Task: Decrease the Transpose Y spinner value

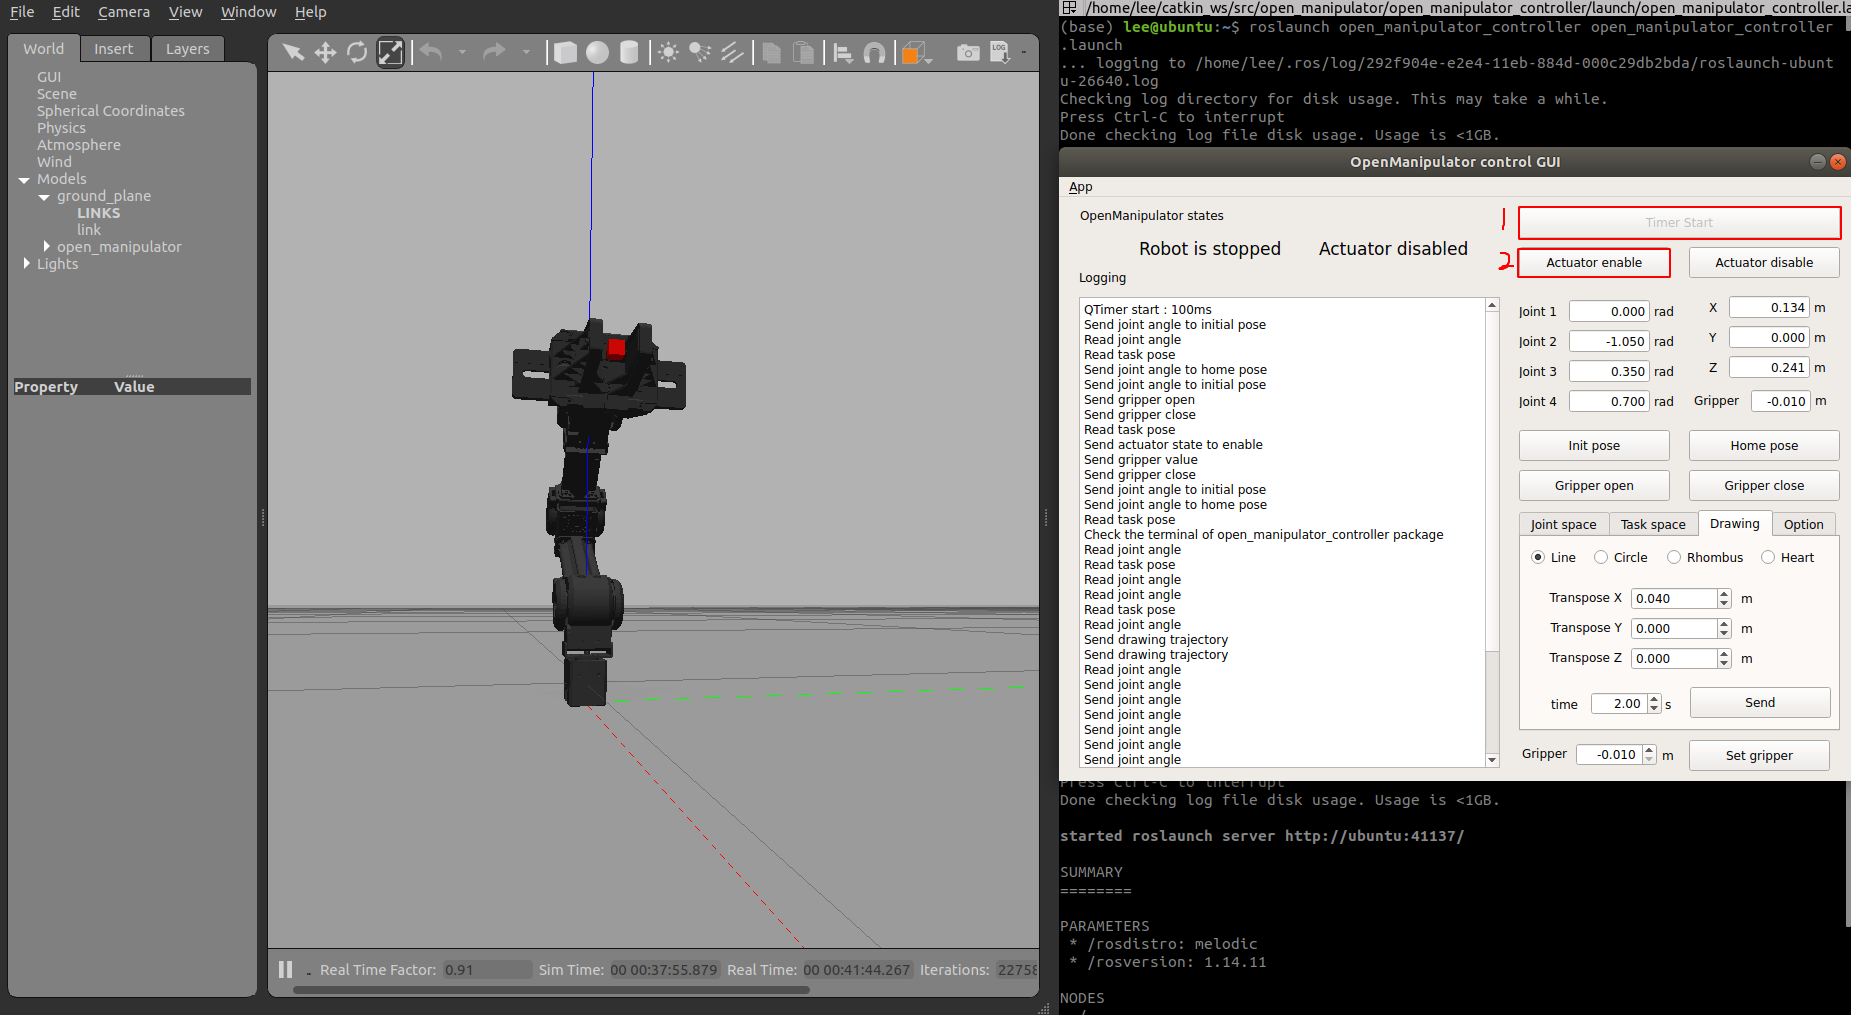Action: coord(1724,633)
